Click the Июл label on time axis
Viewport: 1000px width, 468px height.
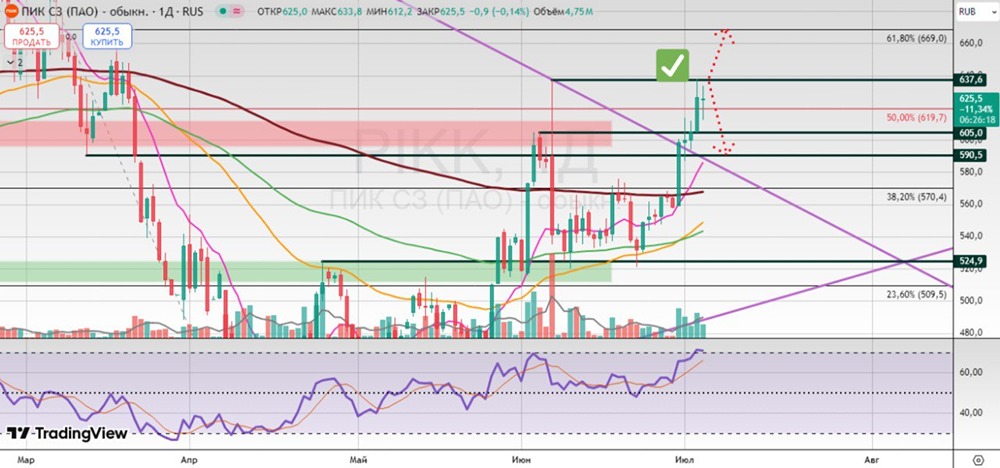(684, 459)
